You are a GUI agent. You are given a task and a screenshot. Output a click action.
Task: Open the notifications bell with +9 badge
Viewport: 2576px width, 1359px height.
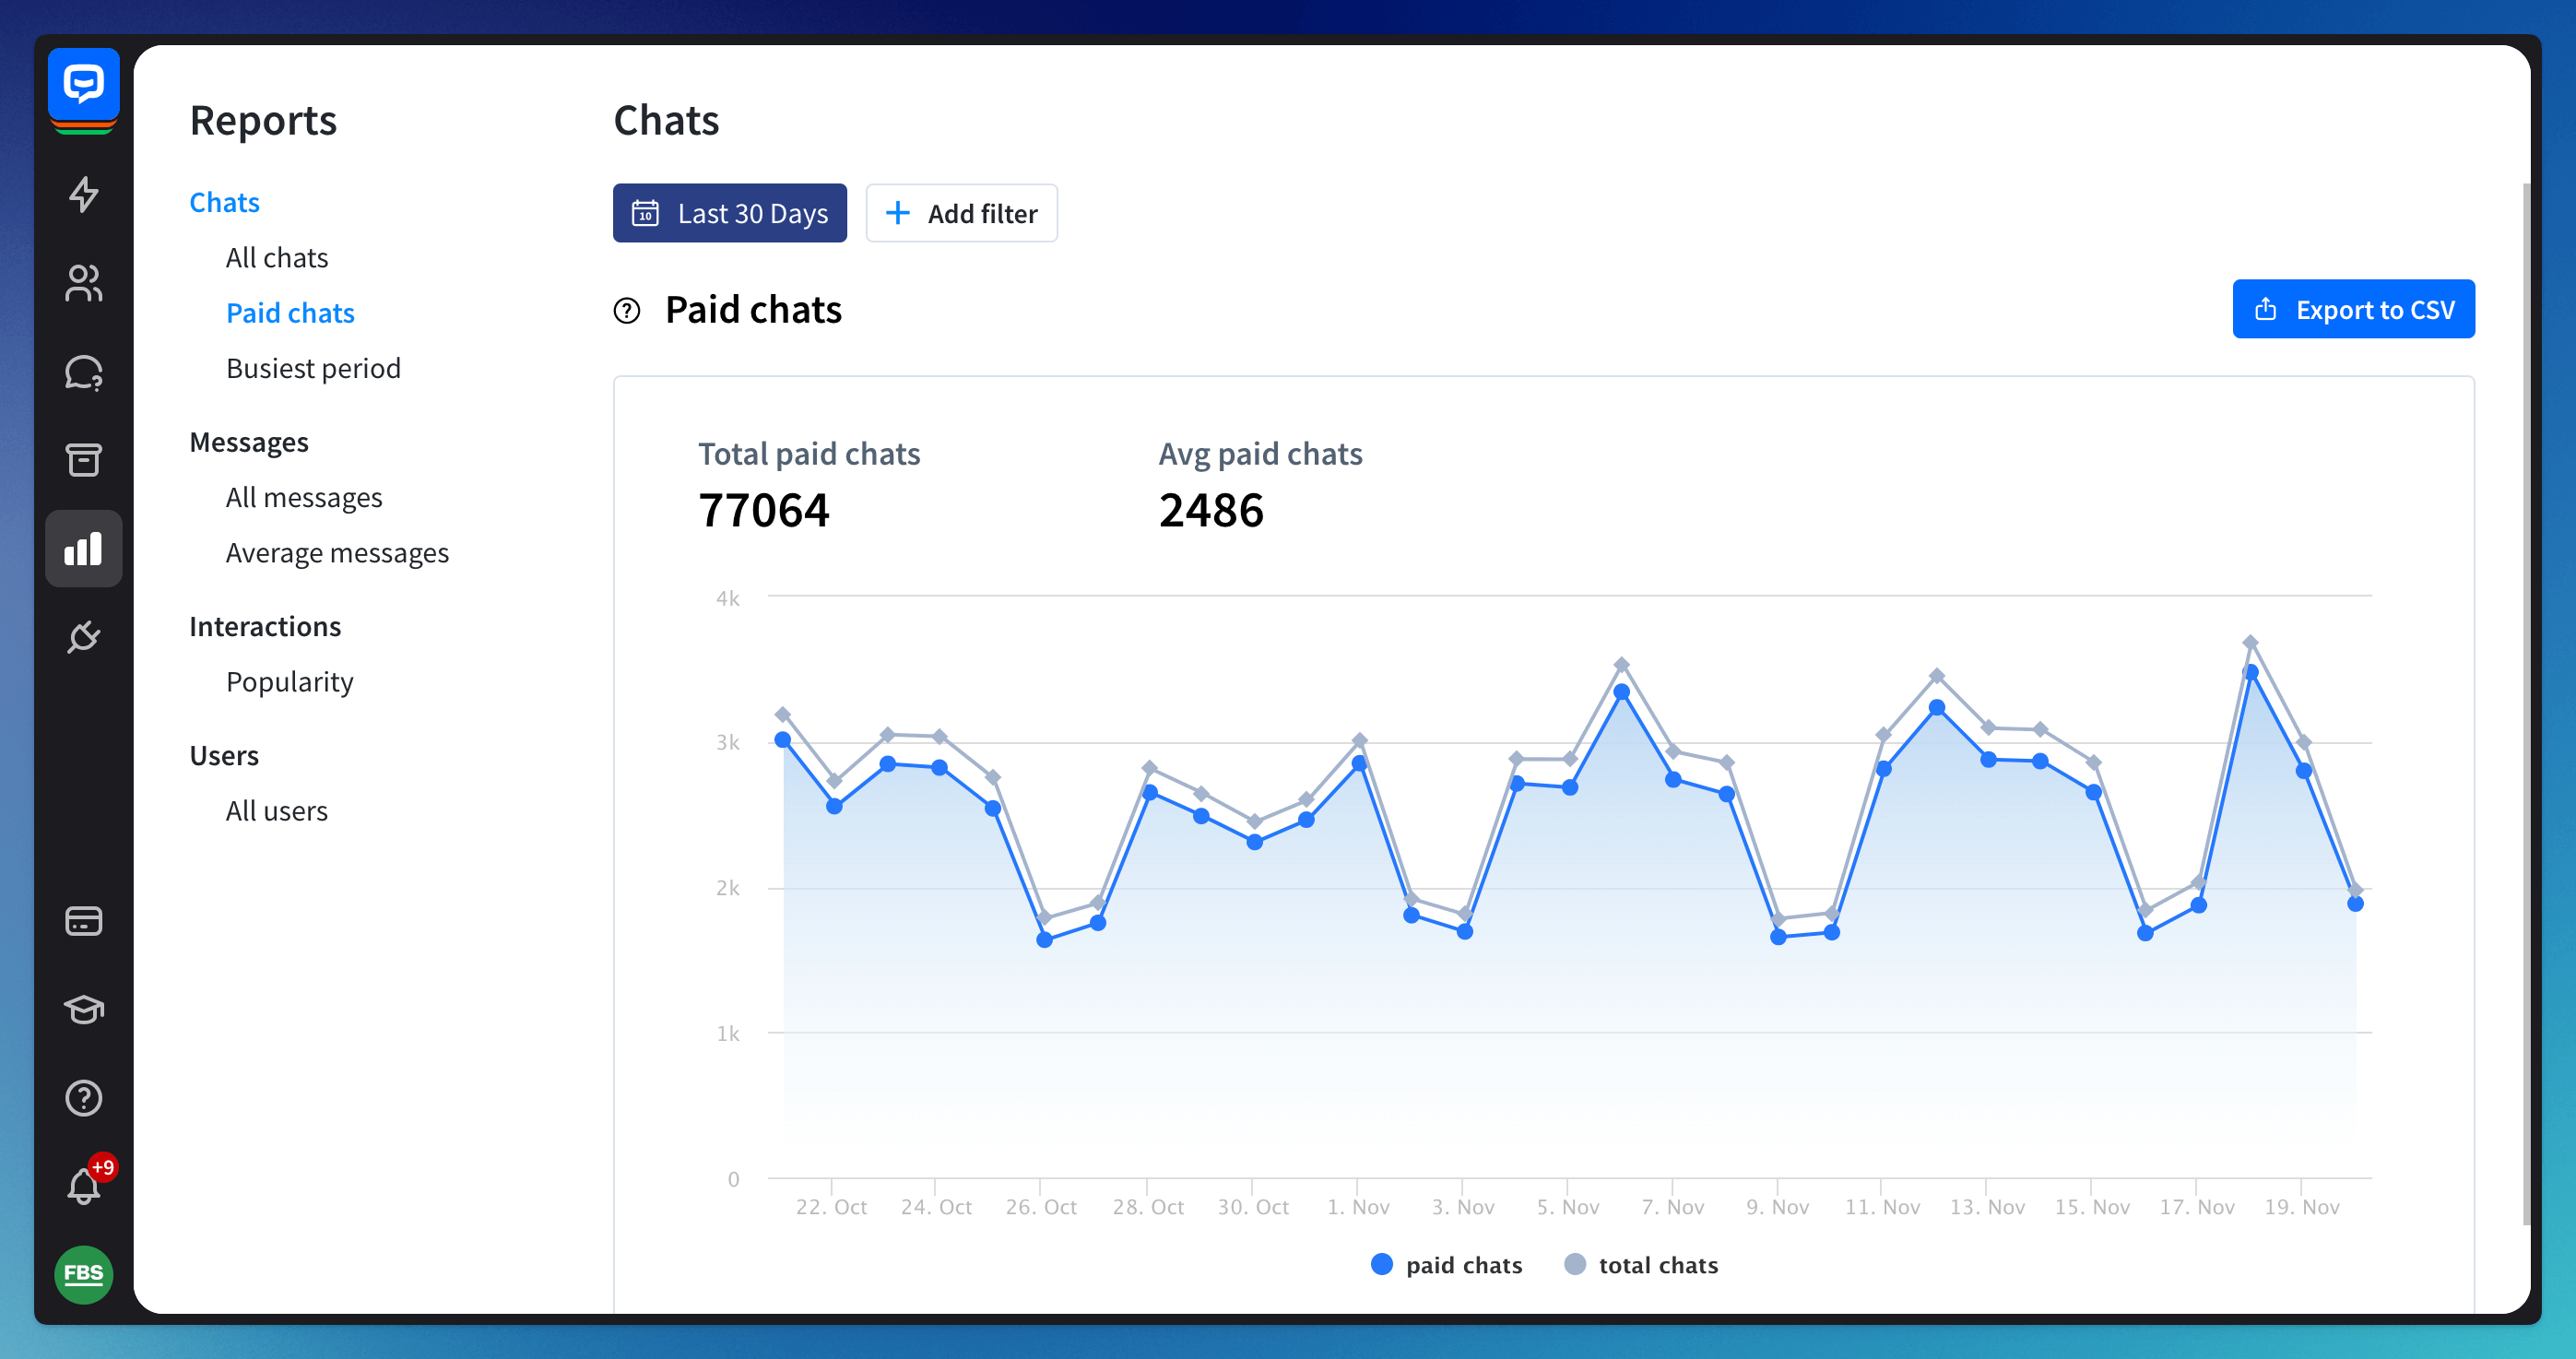83,1186
